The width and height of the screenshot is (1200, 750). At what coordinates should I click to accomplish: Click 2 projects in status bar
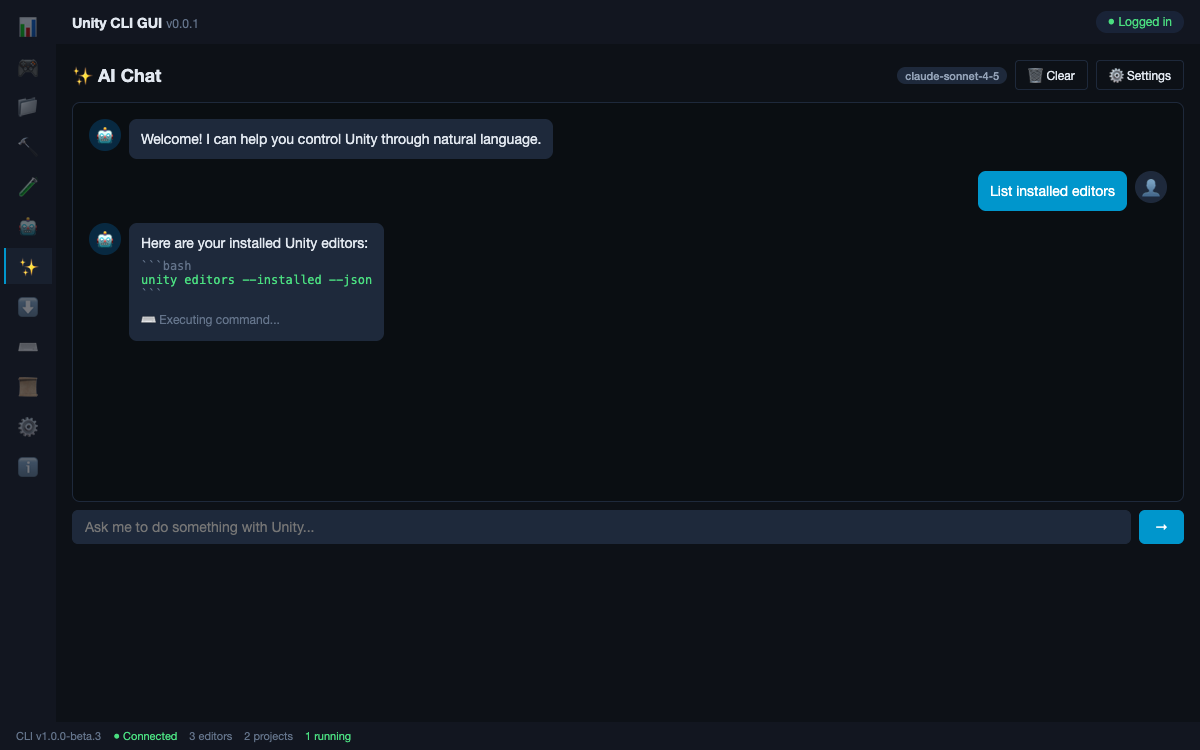pos(268,736)
